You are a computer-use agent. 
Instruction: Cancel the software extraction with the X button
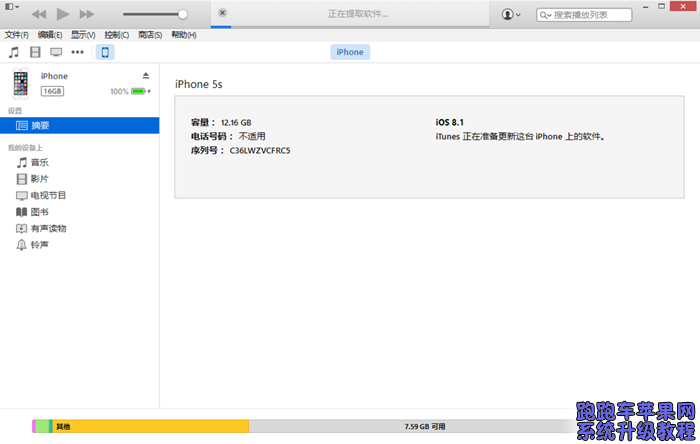point(222,13)
